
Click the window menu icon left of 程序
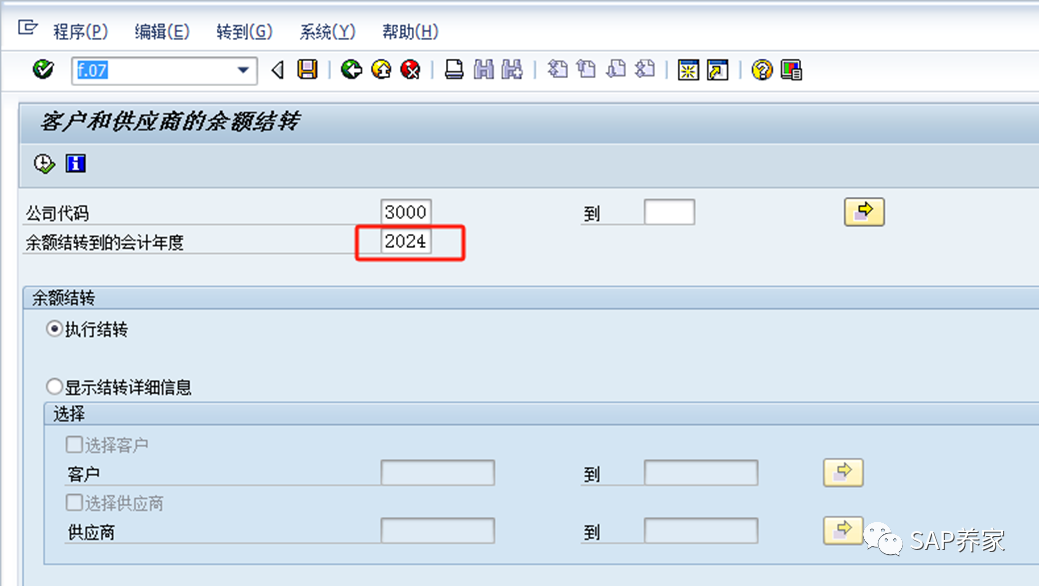27,27
